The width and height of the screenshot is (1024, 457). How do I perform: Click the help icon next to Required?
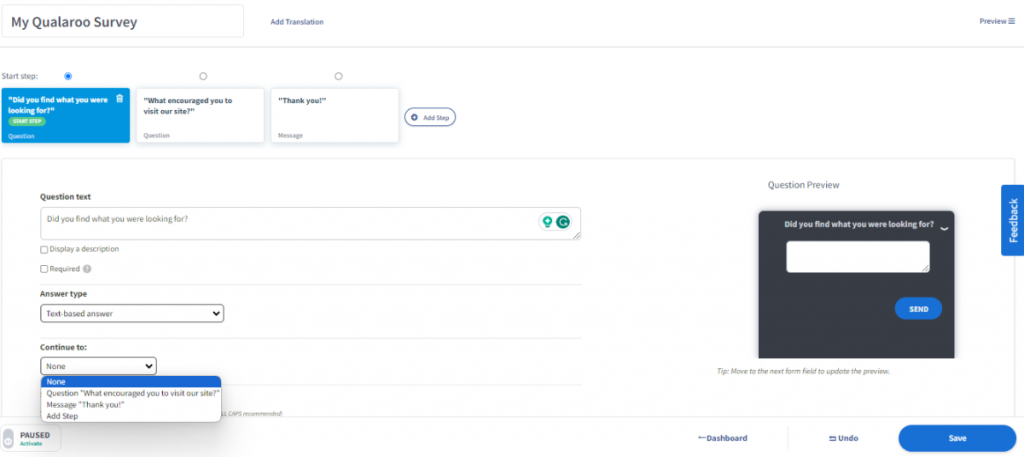87,268
